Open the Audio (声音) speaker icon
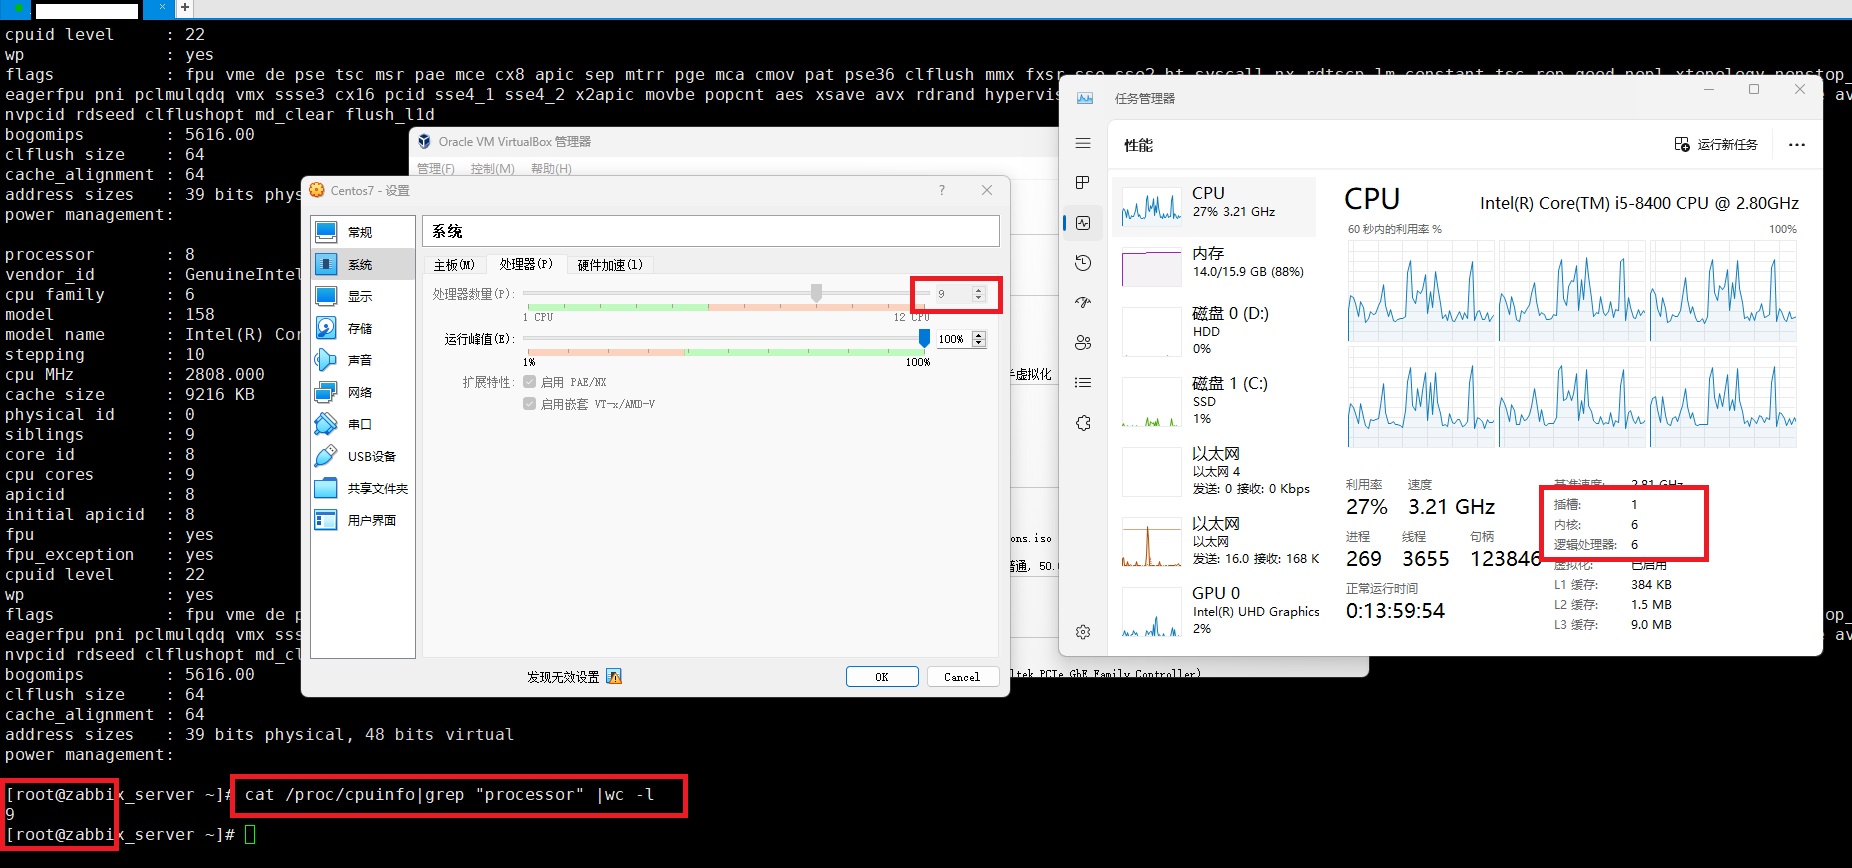The image size is (1852, 868). tap(326, 360)
